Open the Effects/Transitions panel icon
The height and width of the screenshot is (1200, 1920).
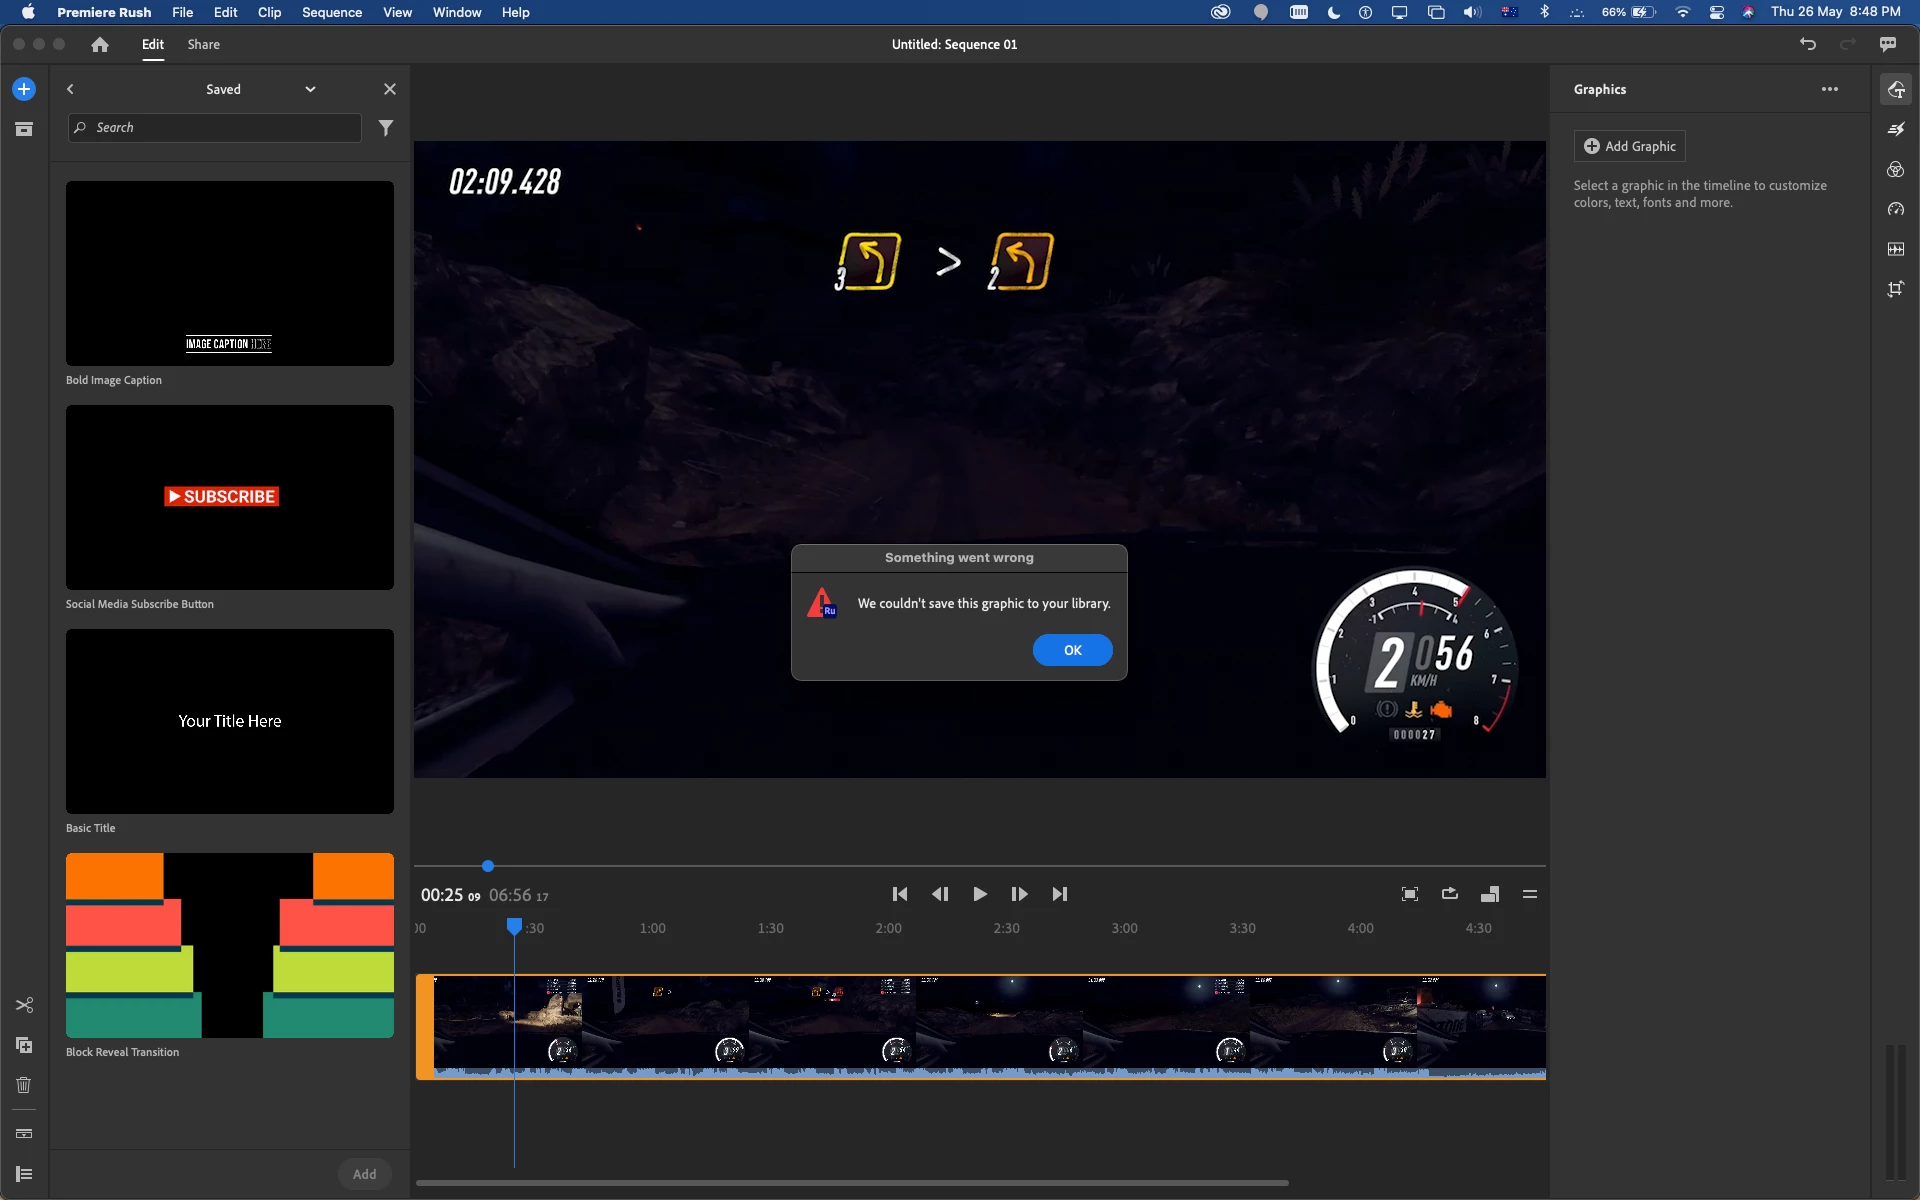point(1896,129)
